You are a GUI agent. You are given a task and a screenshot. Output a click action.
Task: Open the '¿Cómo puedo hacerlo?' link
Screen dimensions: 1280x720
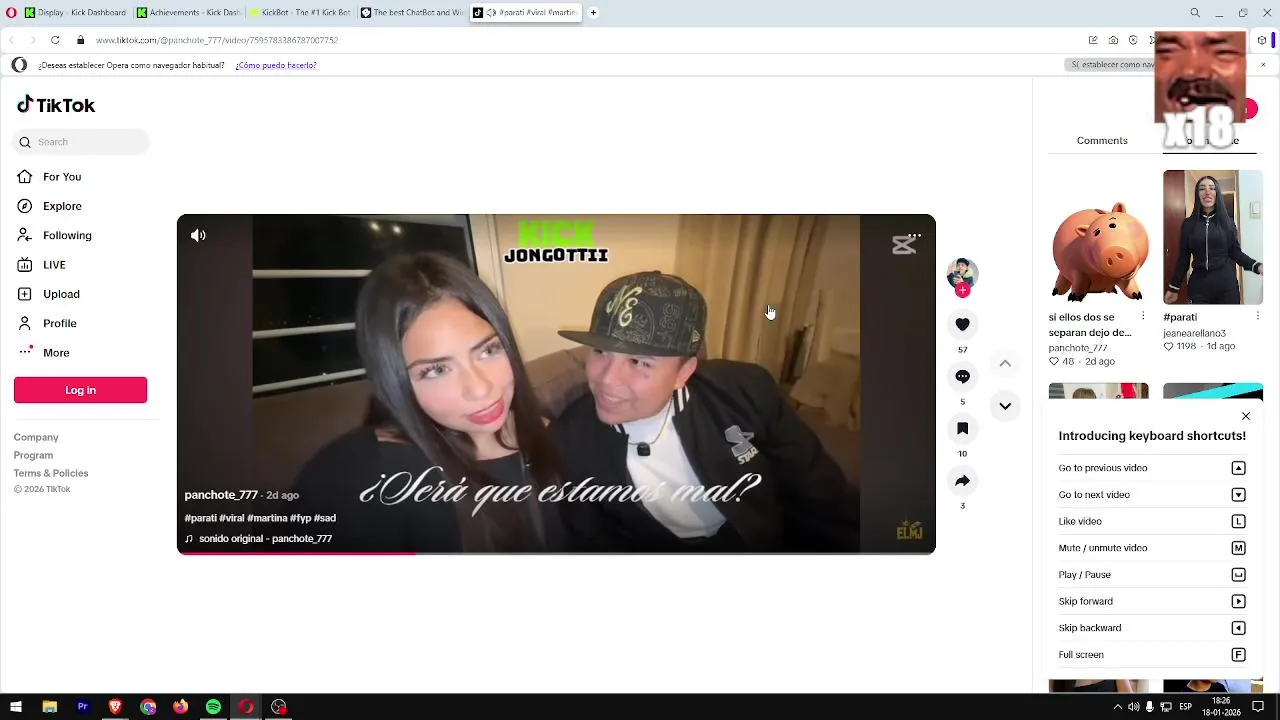point(276,65)
